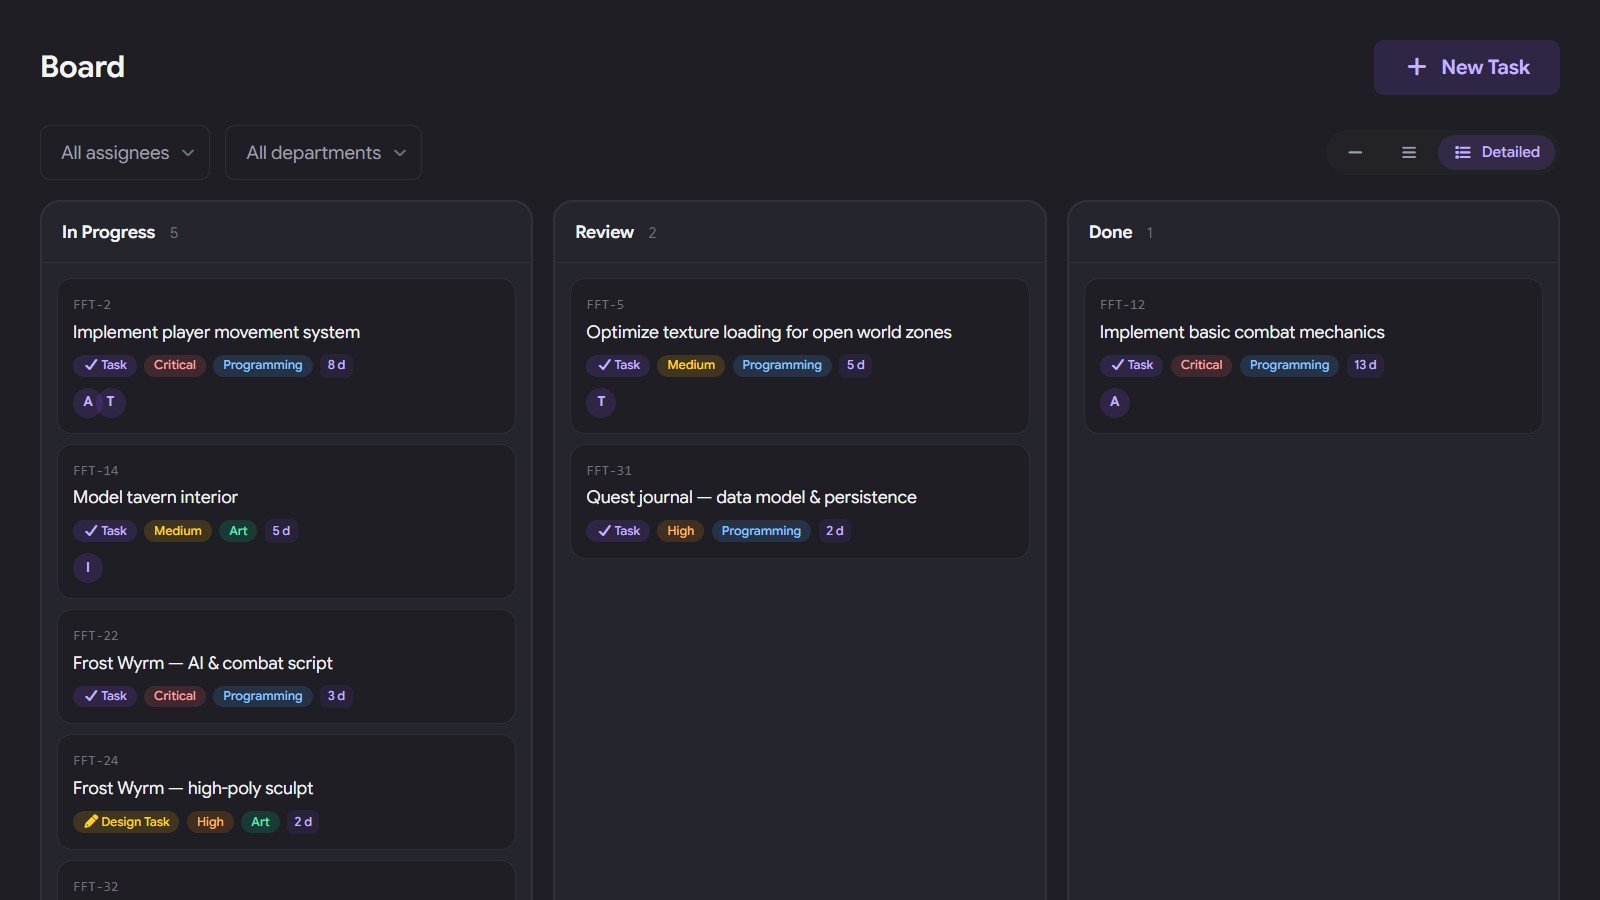Screen dimensions: 1600x900
Task: Click Critical tag on player movement card
Action: click(x=175, y=365)
